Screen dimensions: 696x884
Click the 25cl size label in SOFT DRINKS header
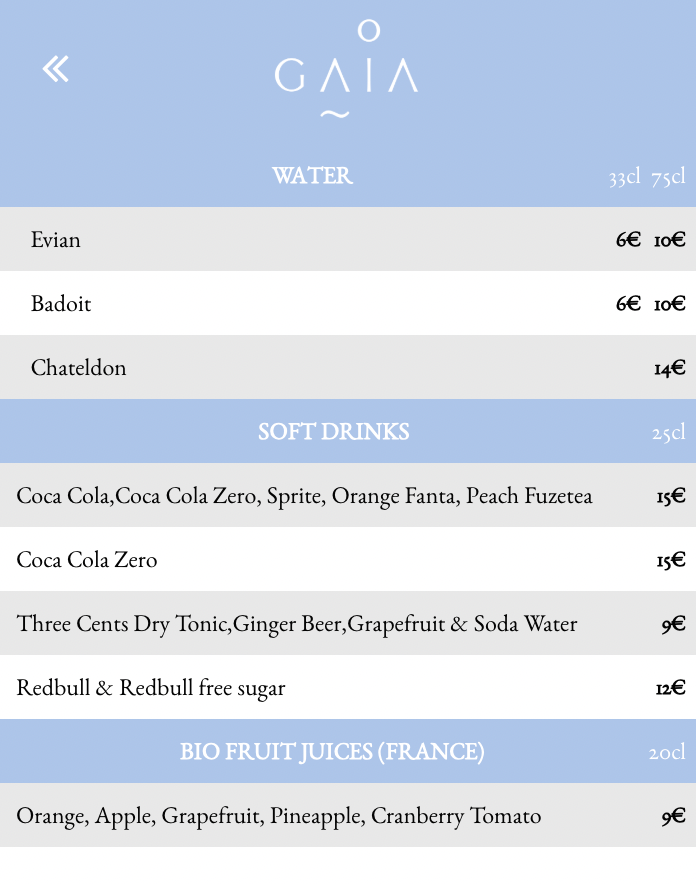668,432
